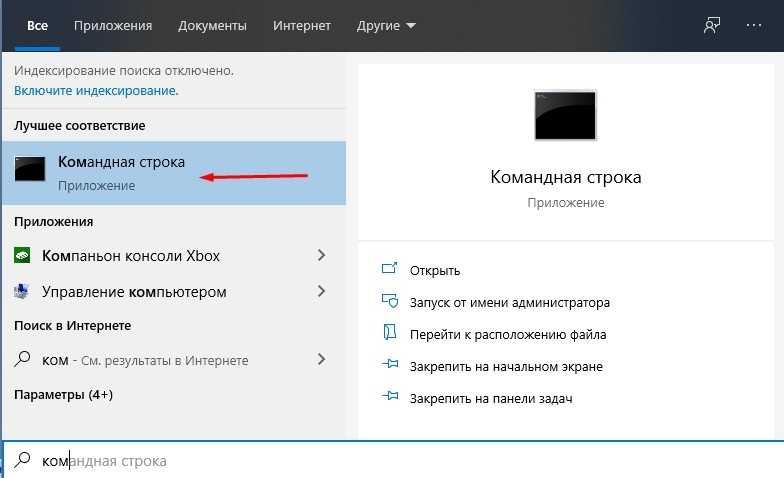Select the Документы tab
Viewport: 784px width, 478px height.
click(x=212, y=26)
